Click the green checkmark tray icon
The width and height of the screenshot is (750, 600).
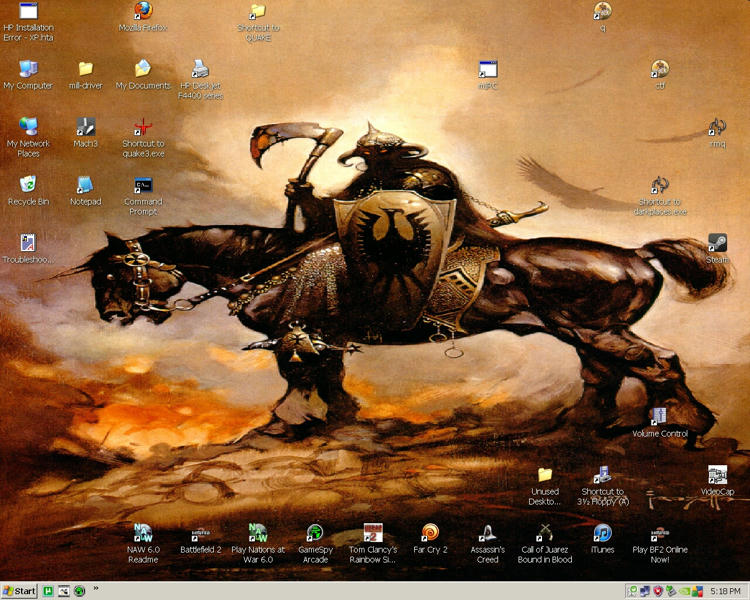click(x=632, y=591)
